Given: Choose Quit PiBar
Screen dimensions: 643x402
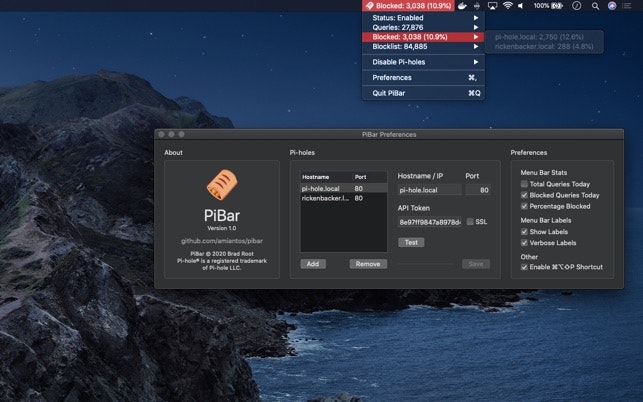Looking at the screenshot, I should tap(423, 93).
